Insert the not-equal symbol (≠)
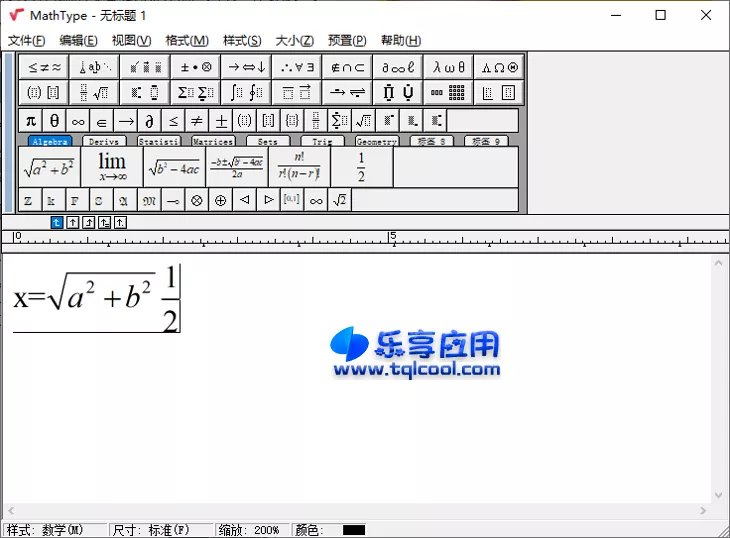Viewport: 730px width, 538px height. 197,121
